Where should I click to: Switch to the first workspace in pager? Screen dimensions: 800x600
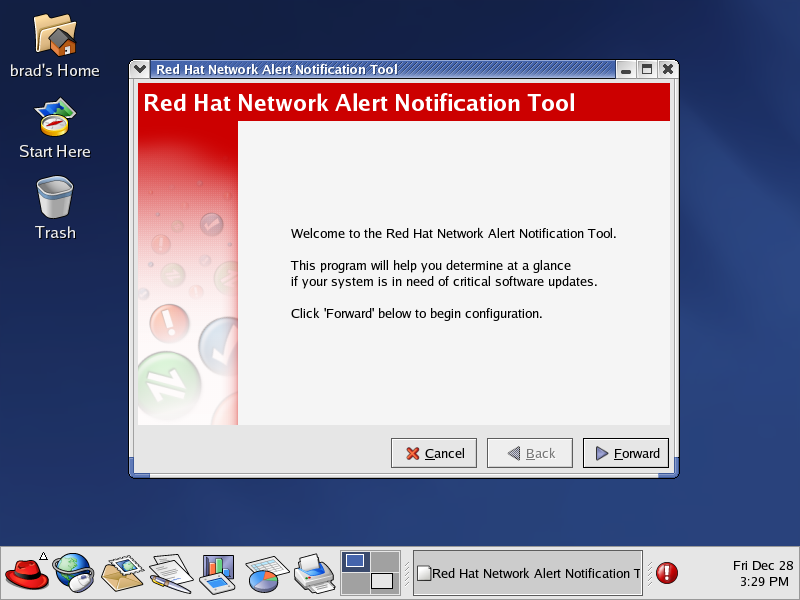tap(356, 561)
